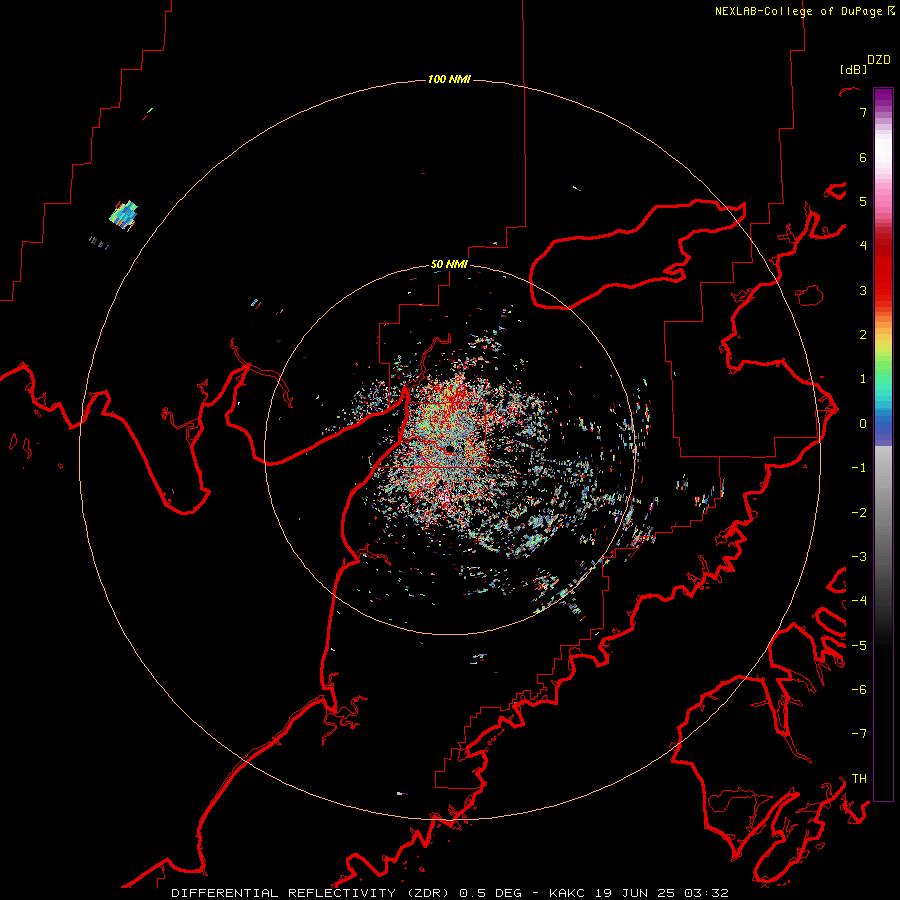This screenshot has height=900, width=900.
Task: Click the -4 dB scale tick label
Action: [859, 601]
